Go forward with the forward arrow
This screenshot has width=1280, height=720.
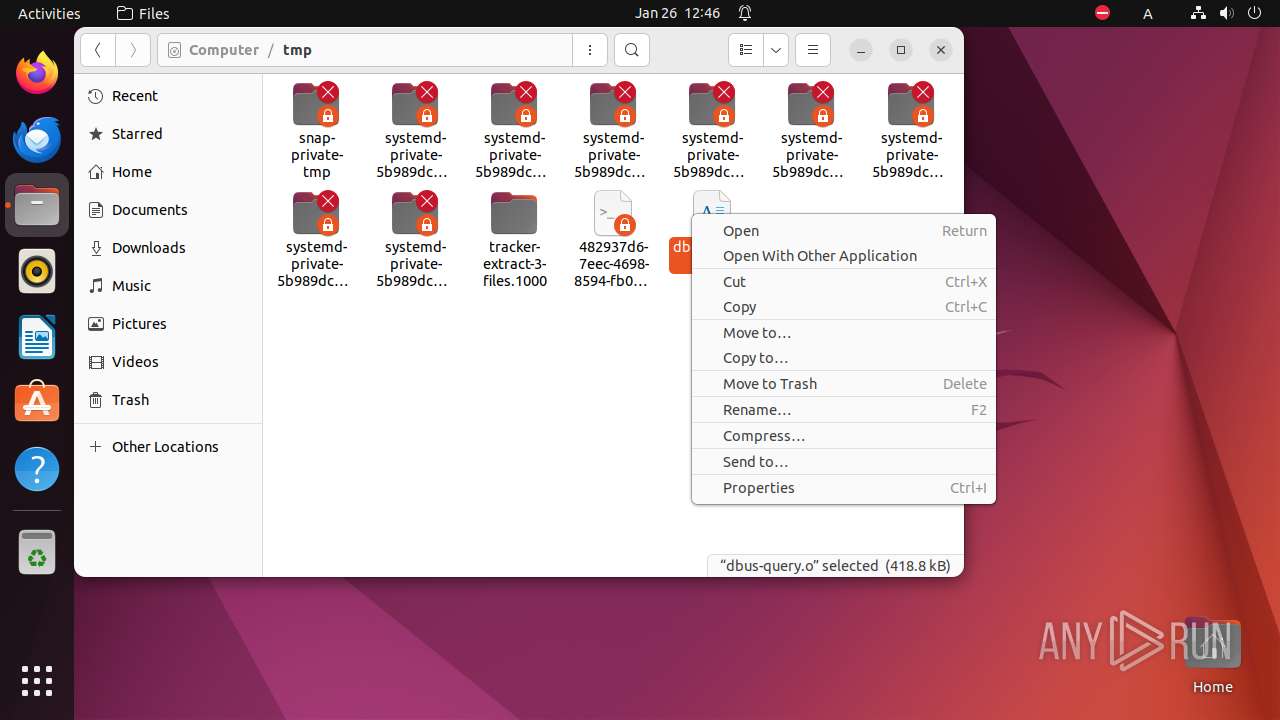133,50
